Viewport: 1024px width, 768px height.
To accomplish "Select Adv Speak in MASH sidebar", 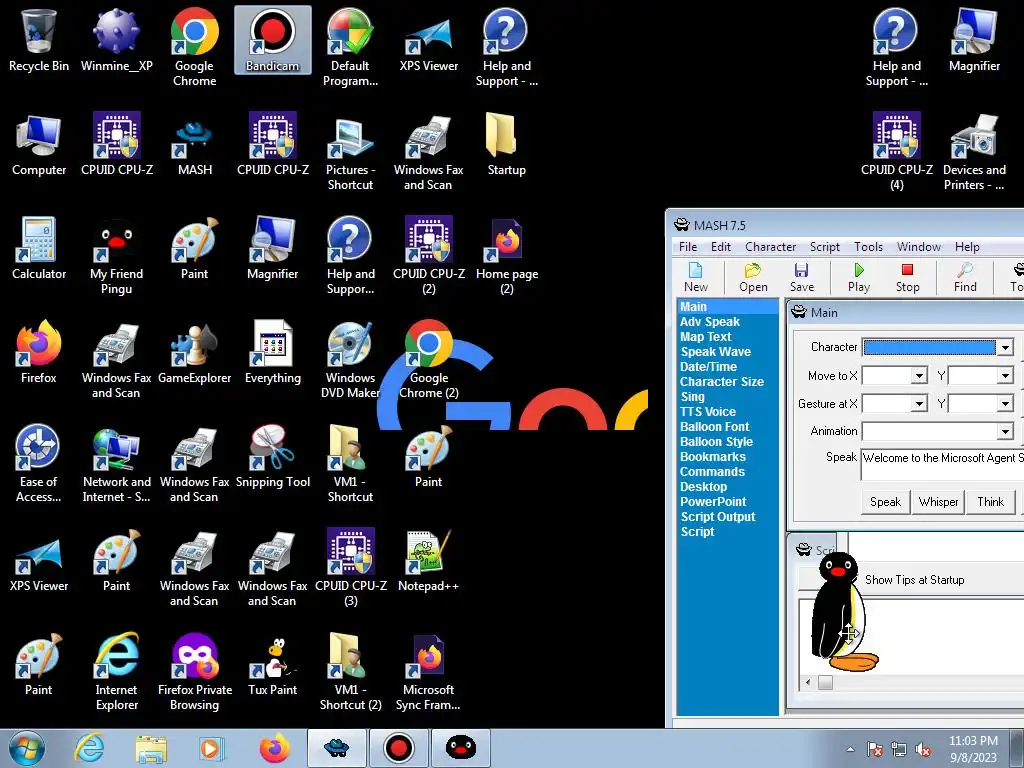I will point(710,321).
